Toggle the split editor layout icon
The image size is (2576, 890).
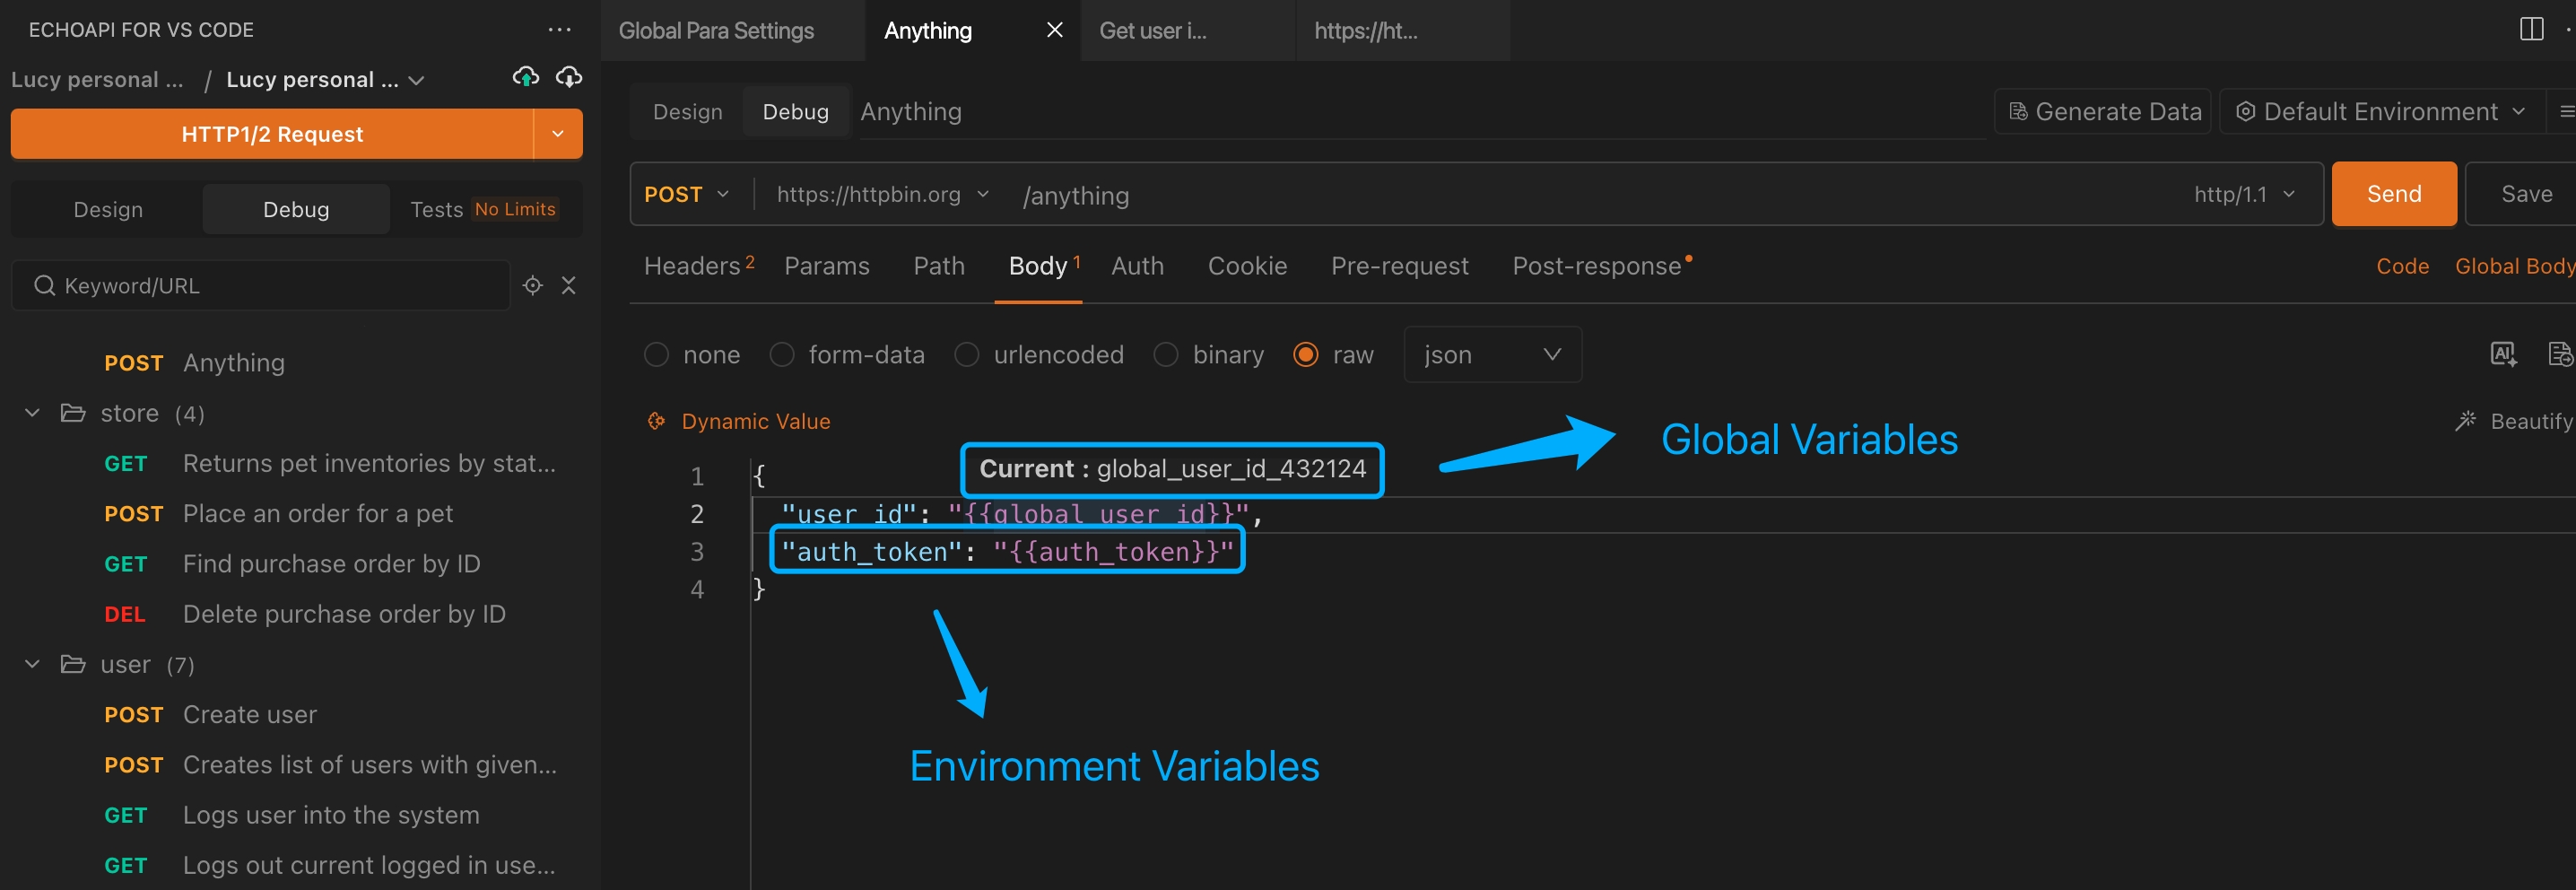(2531, 29)
